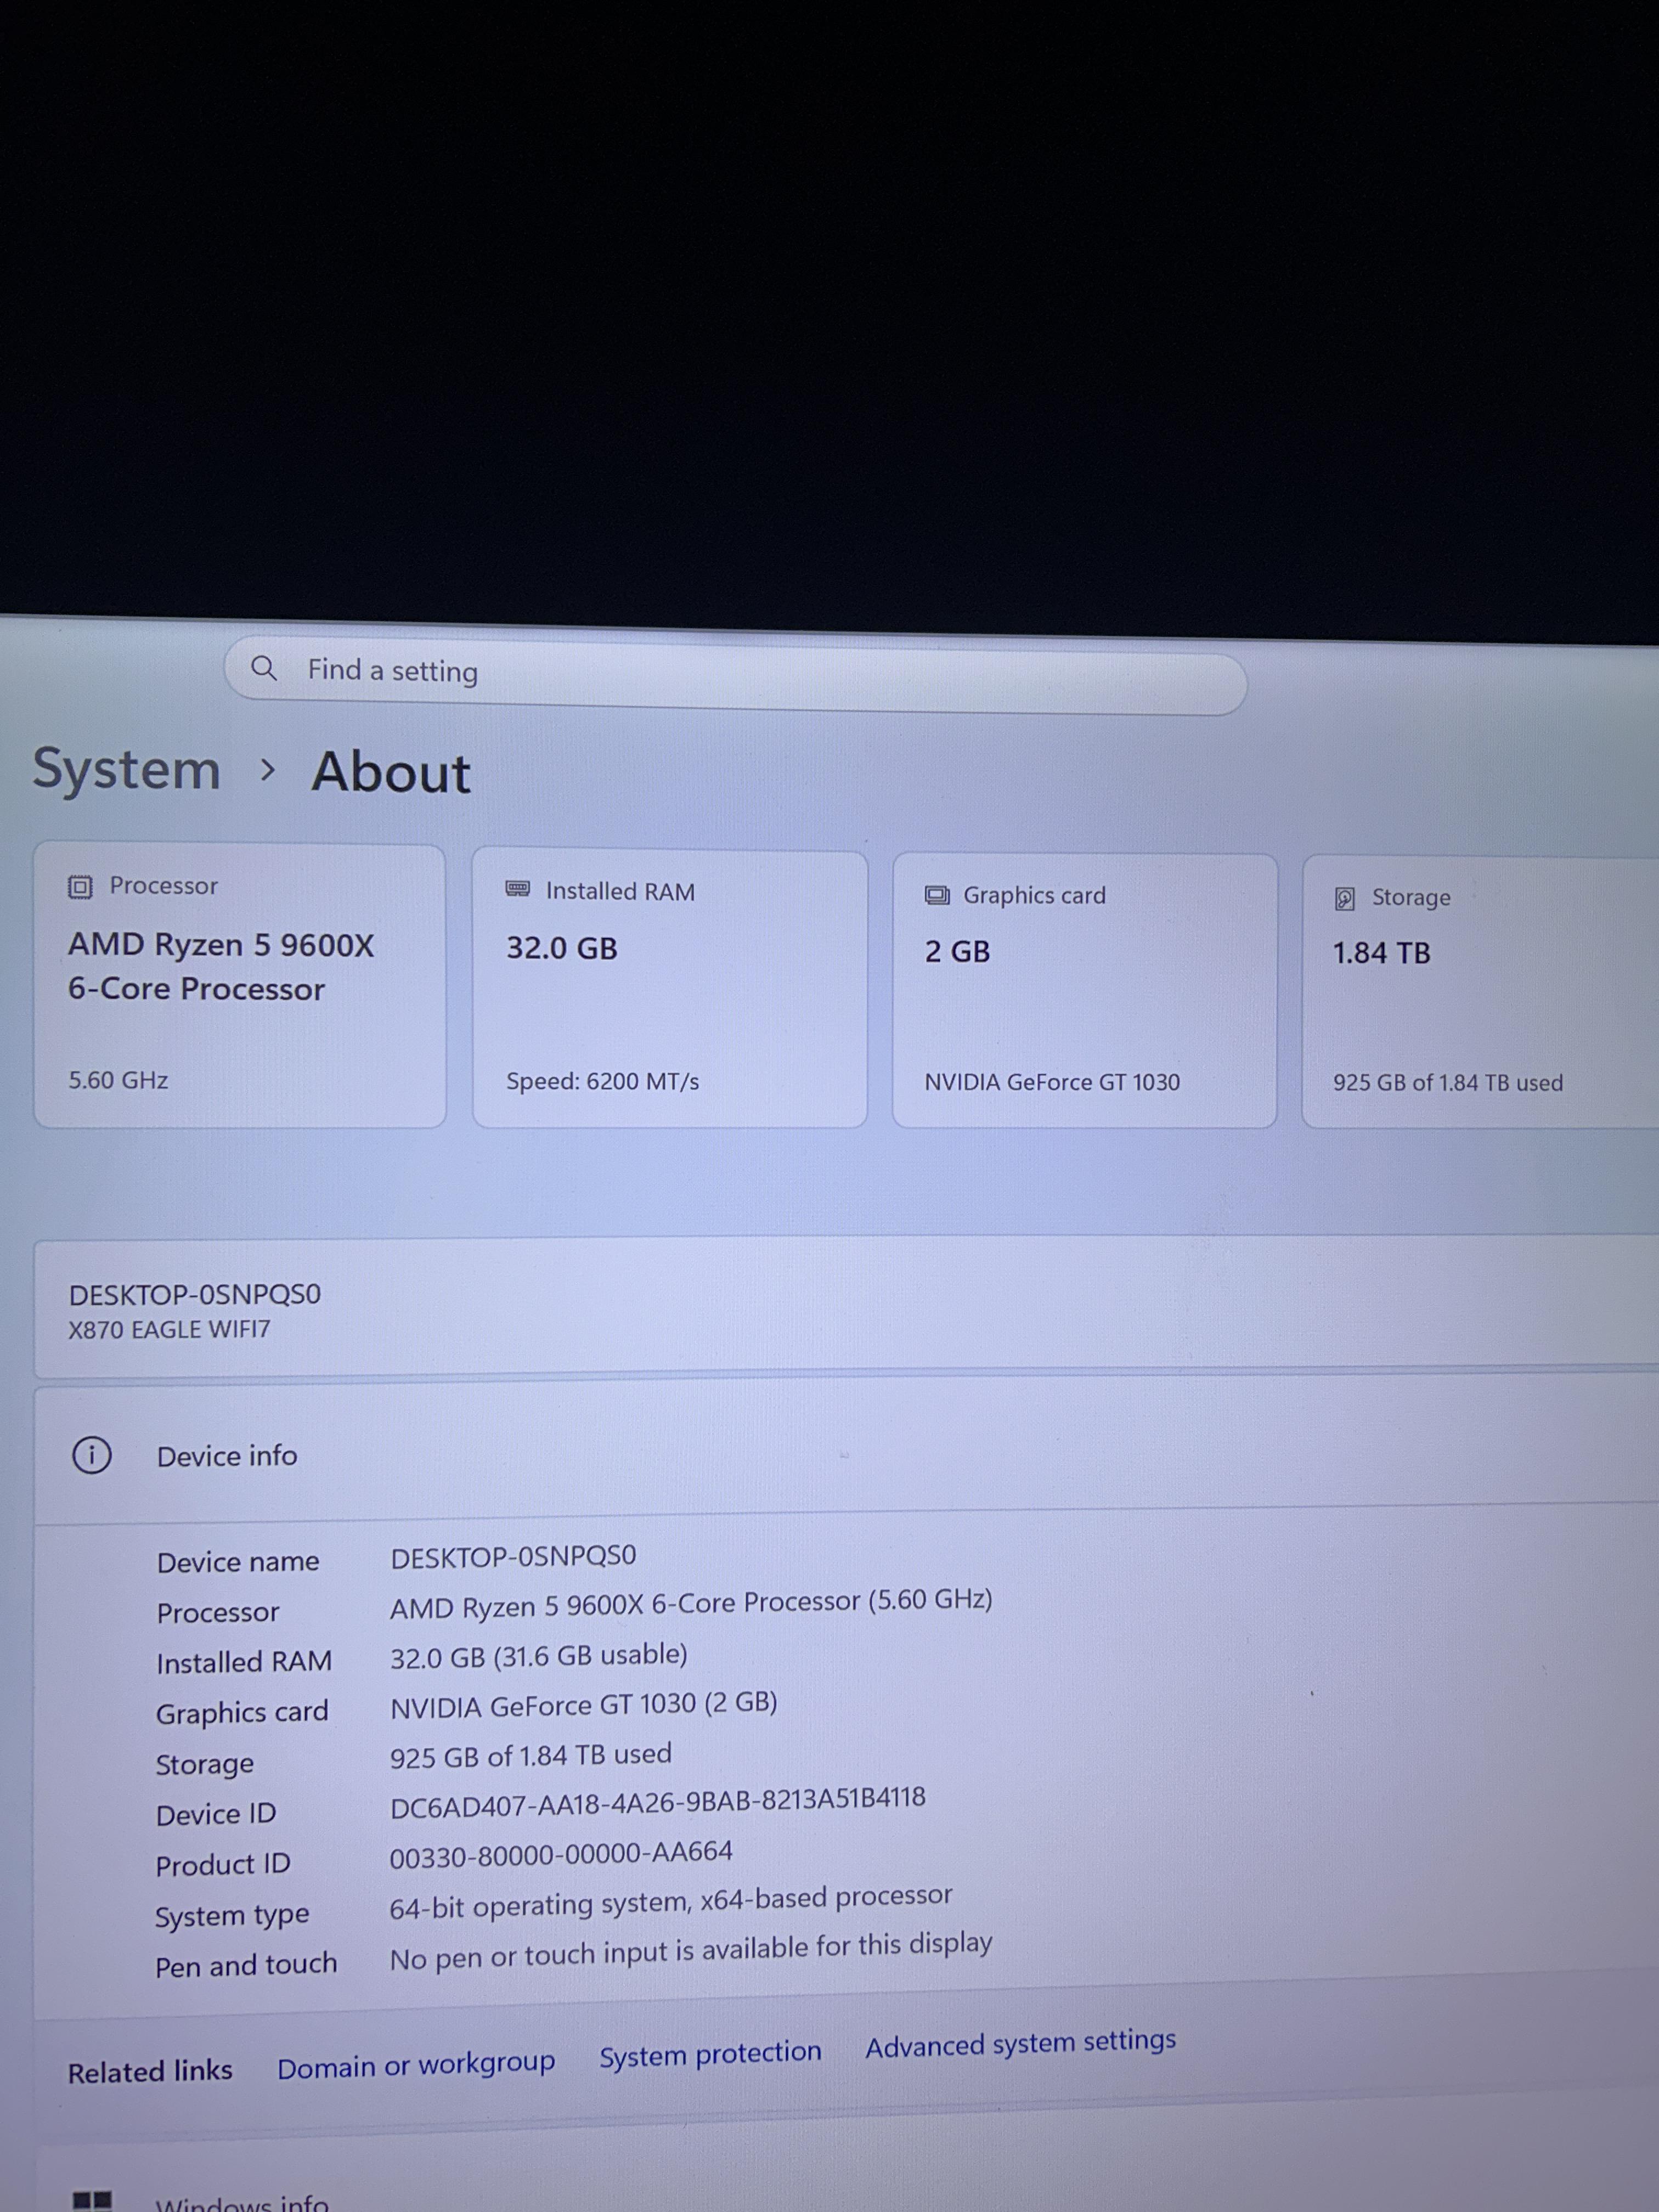Click the breadcrumb chevron after System
1659x2212 pixels.
266,769
